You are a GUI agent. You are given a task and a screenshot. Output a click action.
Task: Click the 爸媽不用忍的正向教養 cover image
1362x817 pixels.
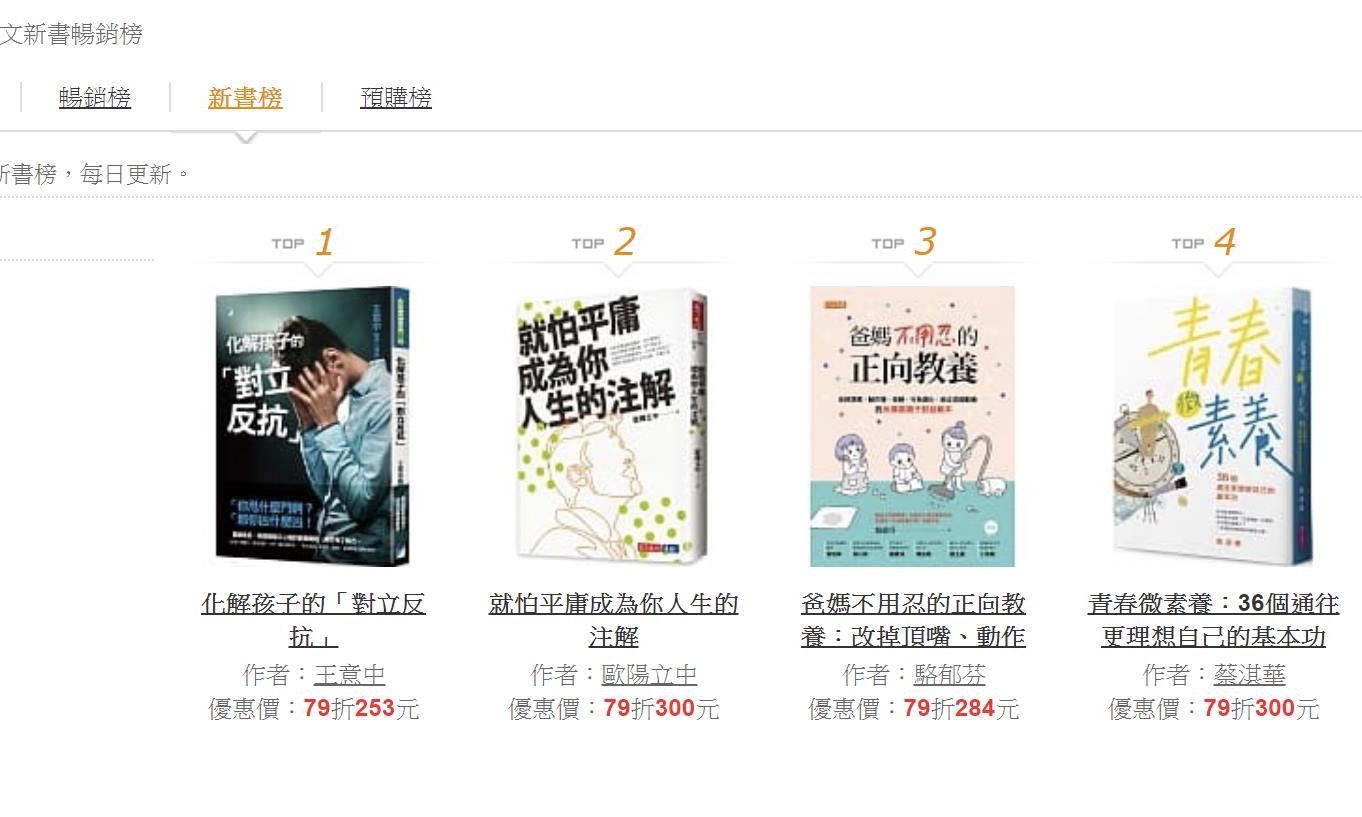point(913,427)
